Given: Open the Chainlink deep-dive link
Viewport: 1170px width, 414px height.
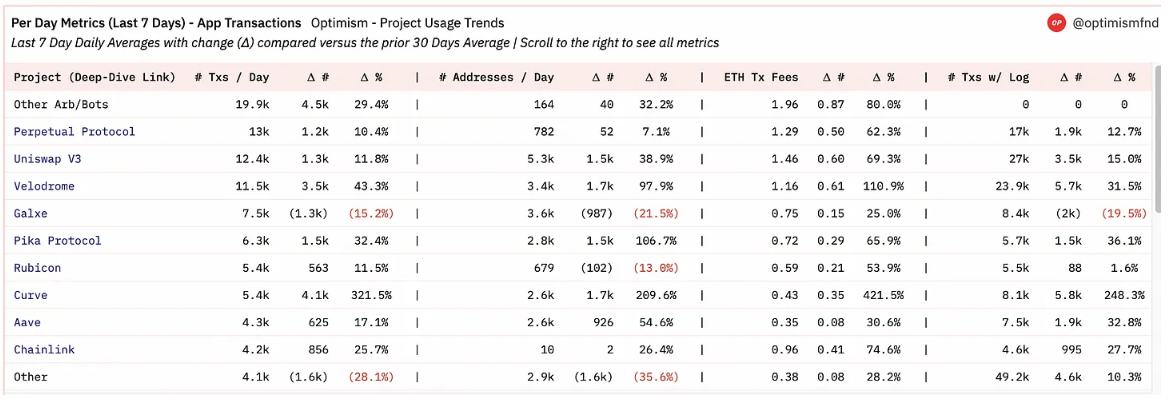Looking at the screenshot, I should click(x=44, y=349).
